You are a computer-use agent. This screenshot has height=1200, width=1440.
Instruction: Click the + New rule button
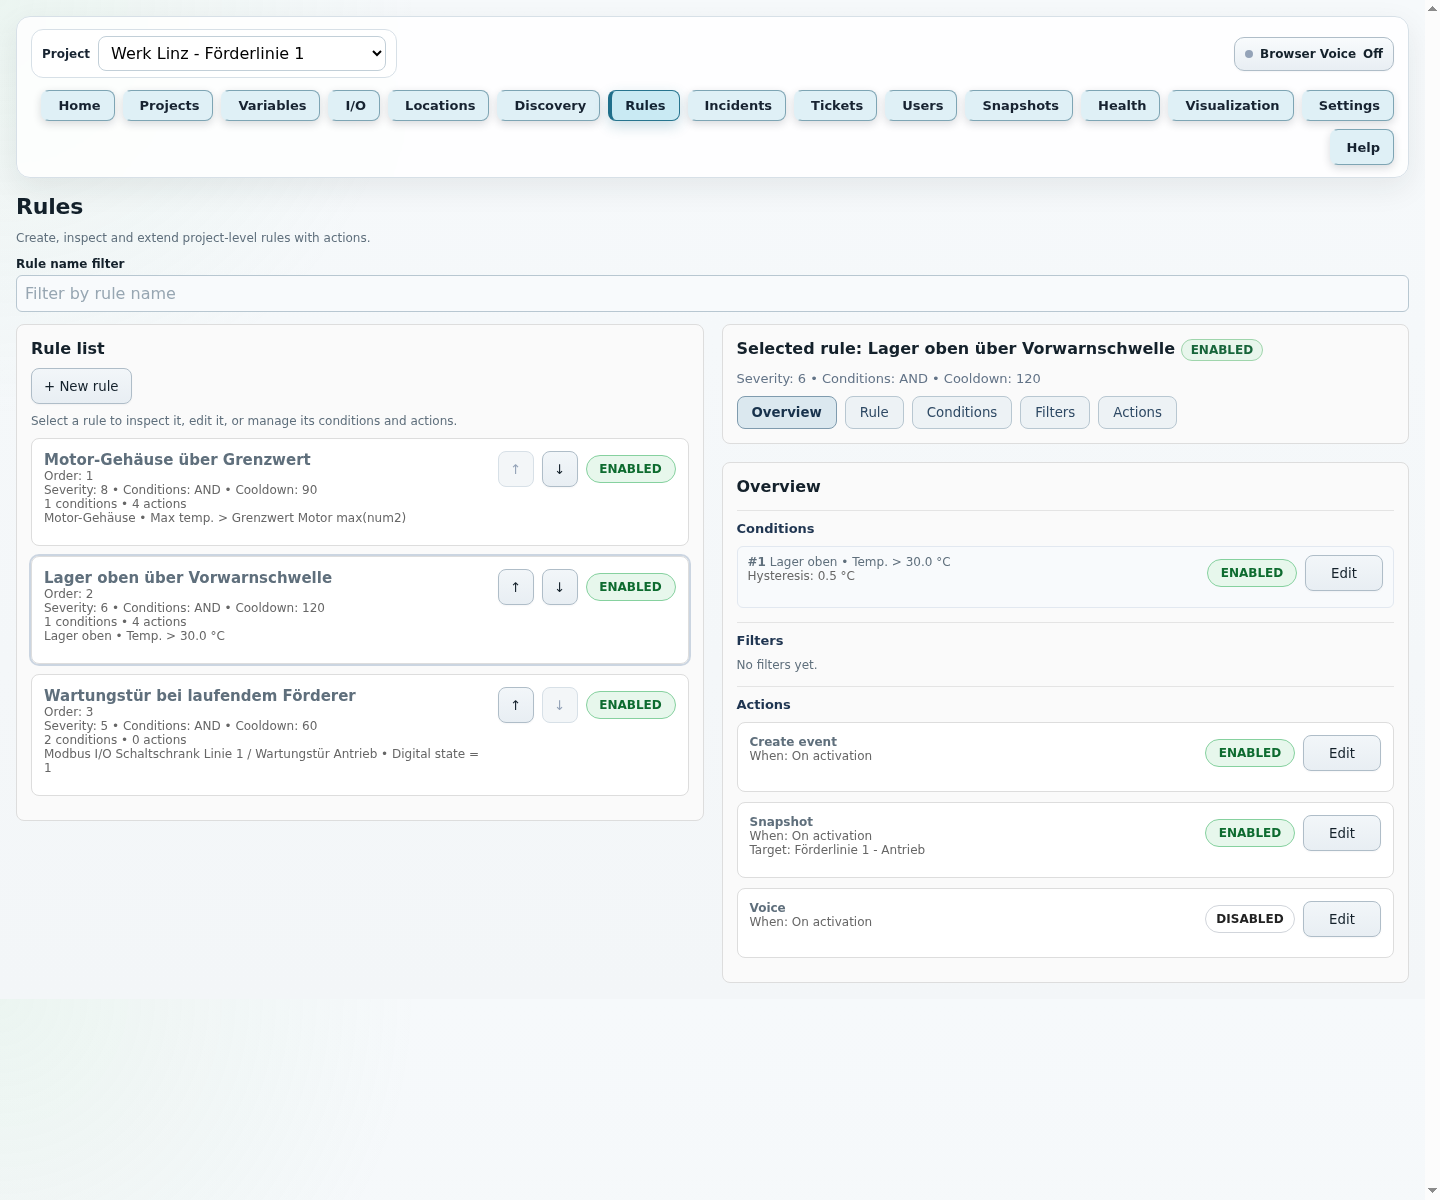click(x=81, y=386)
